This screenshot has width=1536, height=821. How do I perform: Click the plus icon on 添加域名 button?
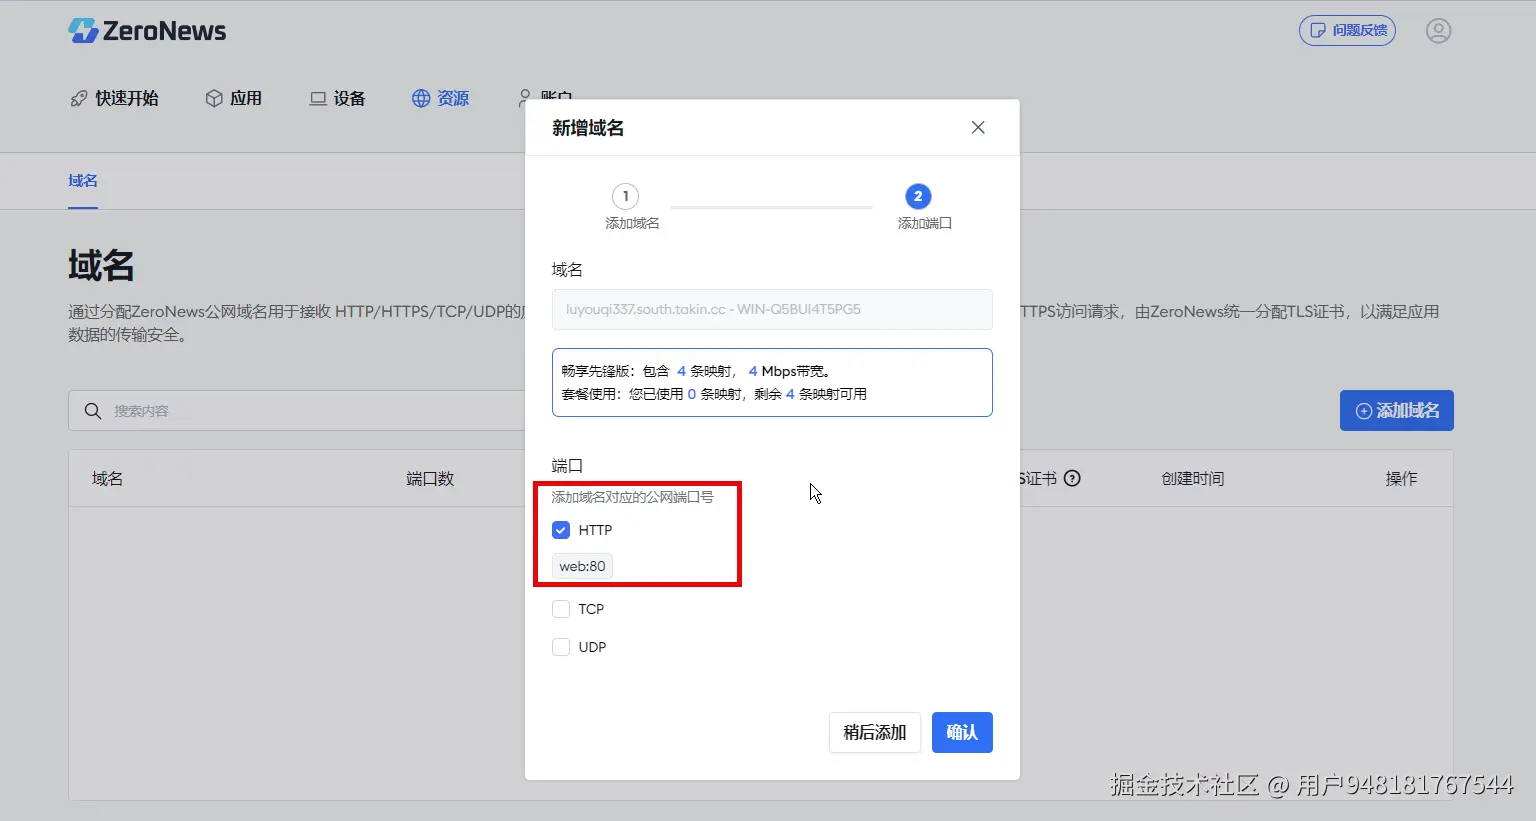pyautogui.click(x=1364, y=410)
